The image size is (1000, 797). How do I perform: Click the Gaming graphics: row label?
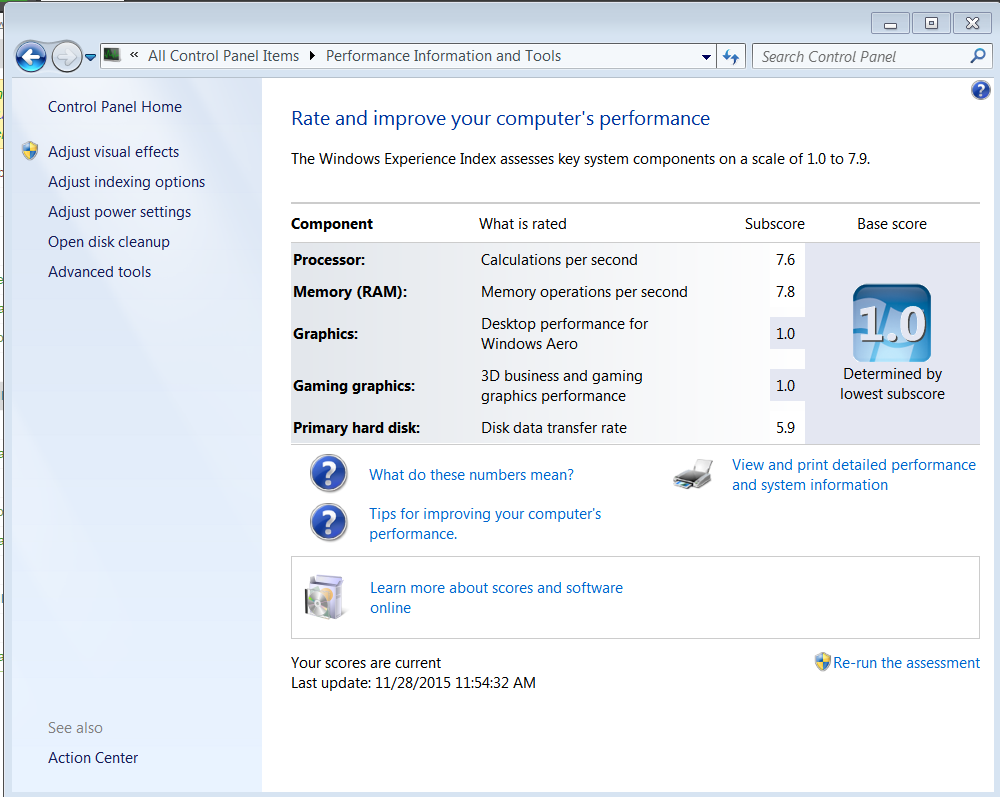354,386
